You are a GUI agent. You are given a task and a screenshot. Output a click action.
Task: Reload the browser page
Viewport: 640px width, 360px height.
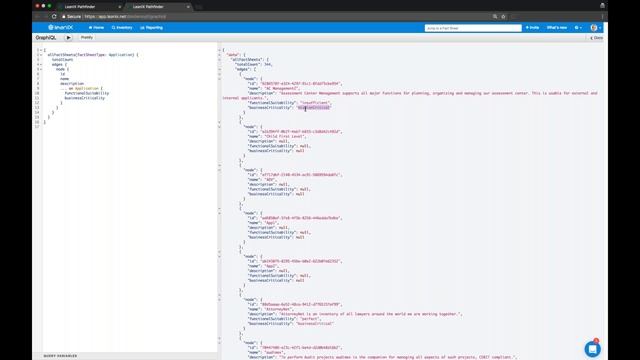(x=54, y=16)
